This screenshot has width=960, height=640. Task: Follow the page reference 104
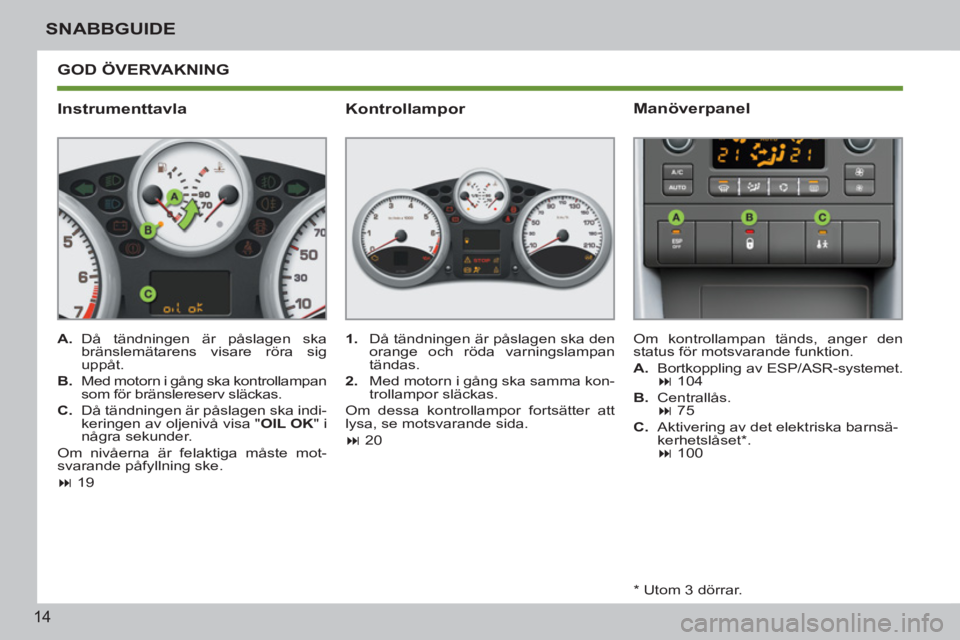click(x=690, y=381)
